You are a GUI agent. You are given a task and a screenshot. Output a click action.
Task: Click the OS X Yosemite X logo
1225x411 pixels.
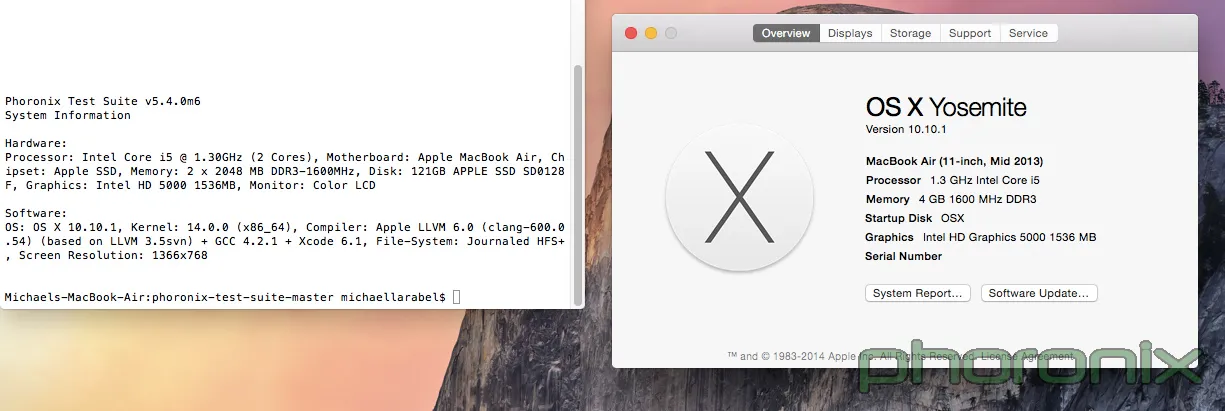pos(738,197)
